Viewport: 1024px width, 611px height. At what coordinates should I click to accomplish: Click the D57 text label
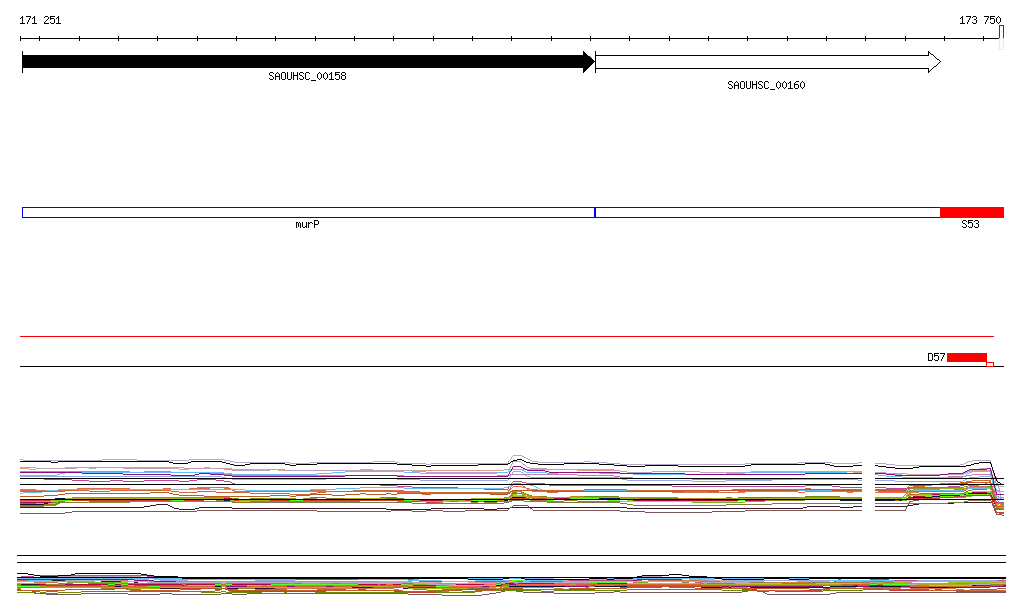[936, 357]
